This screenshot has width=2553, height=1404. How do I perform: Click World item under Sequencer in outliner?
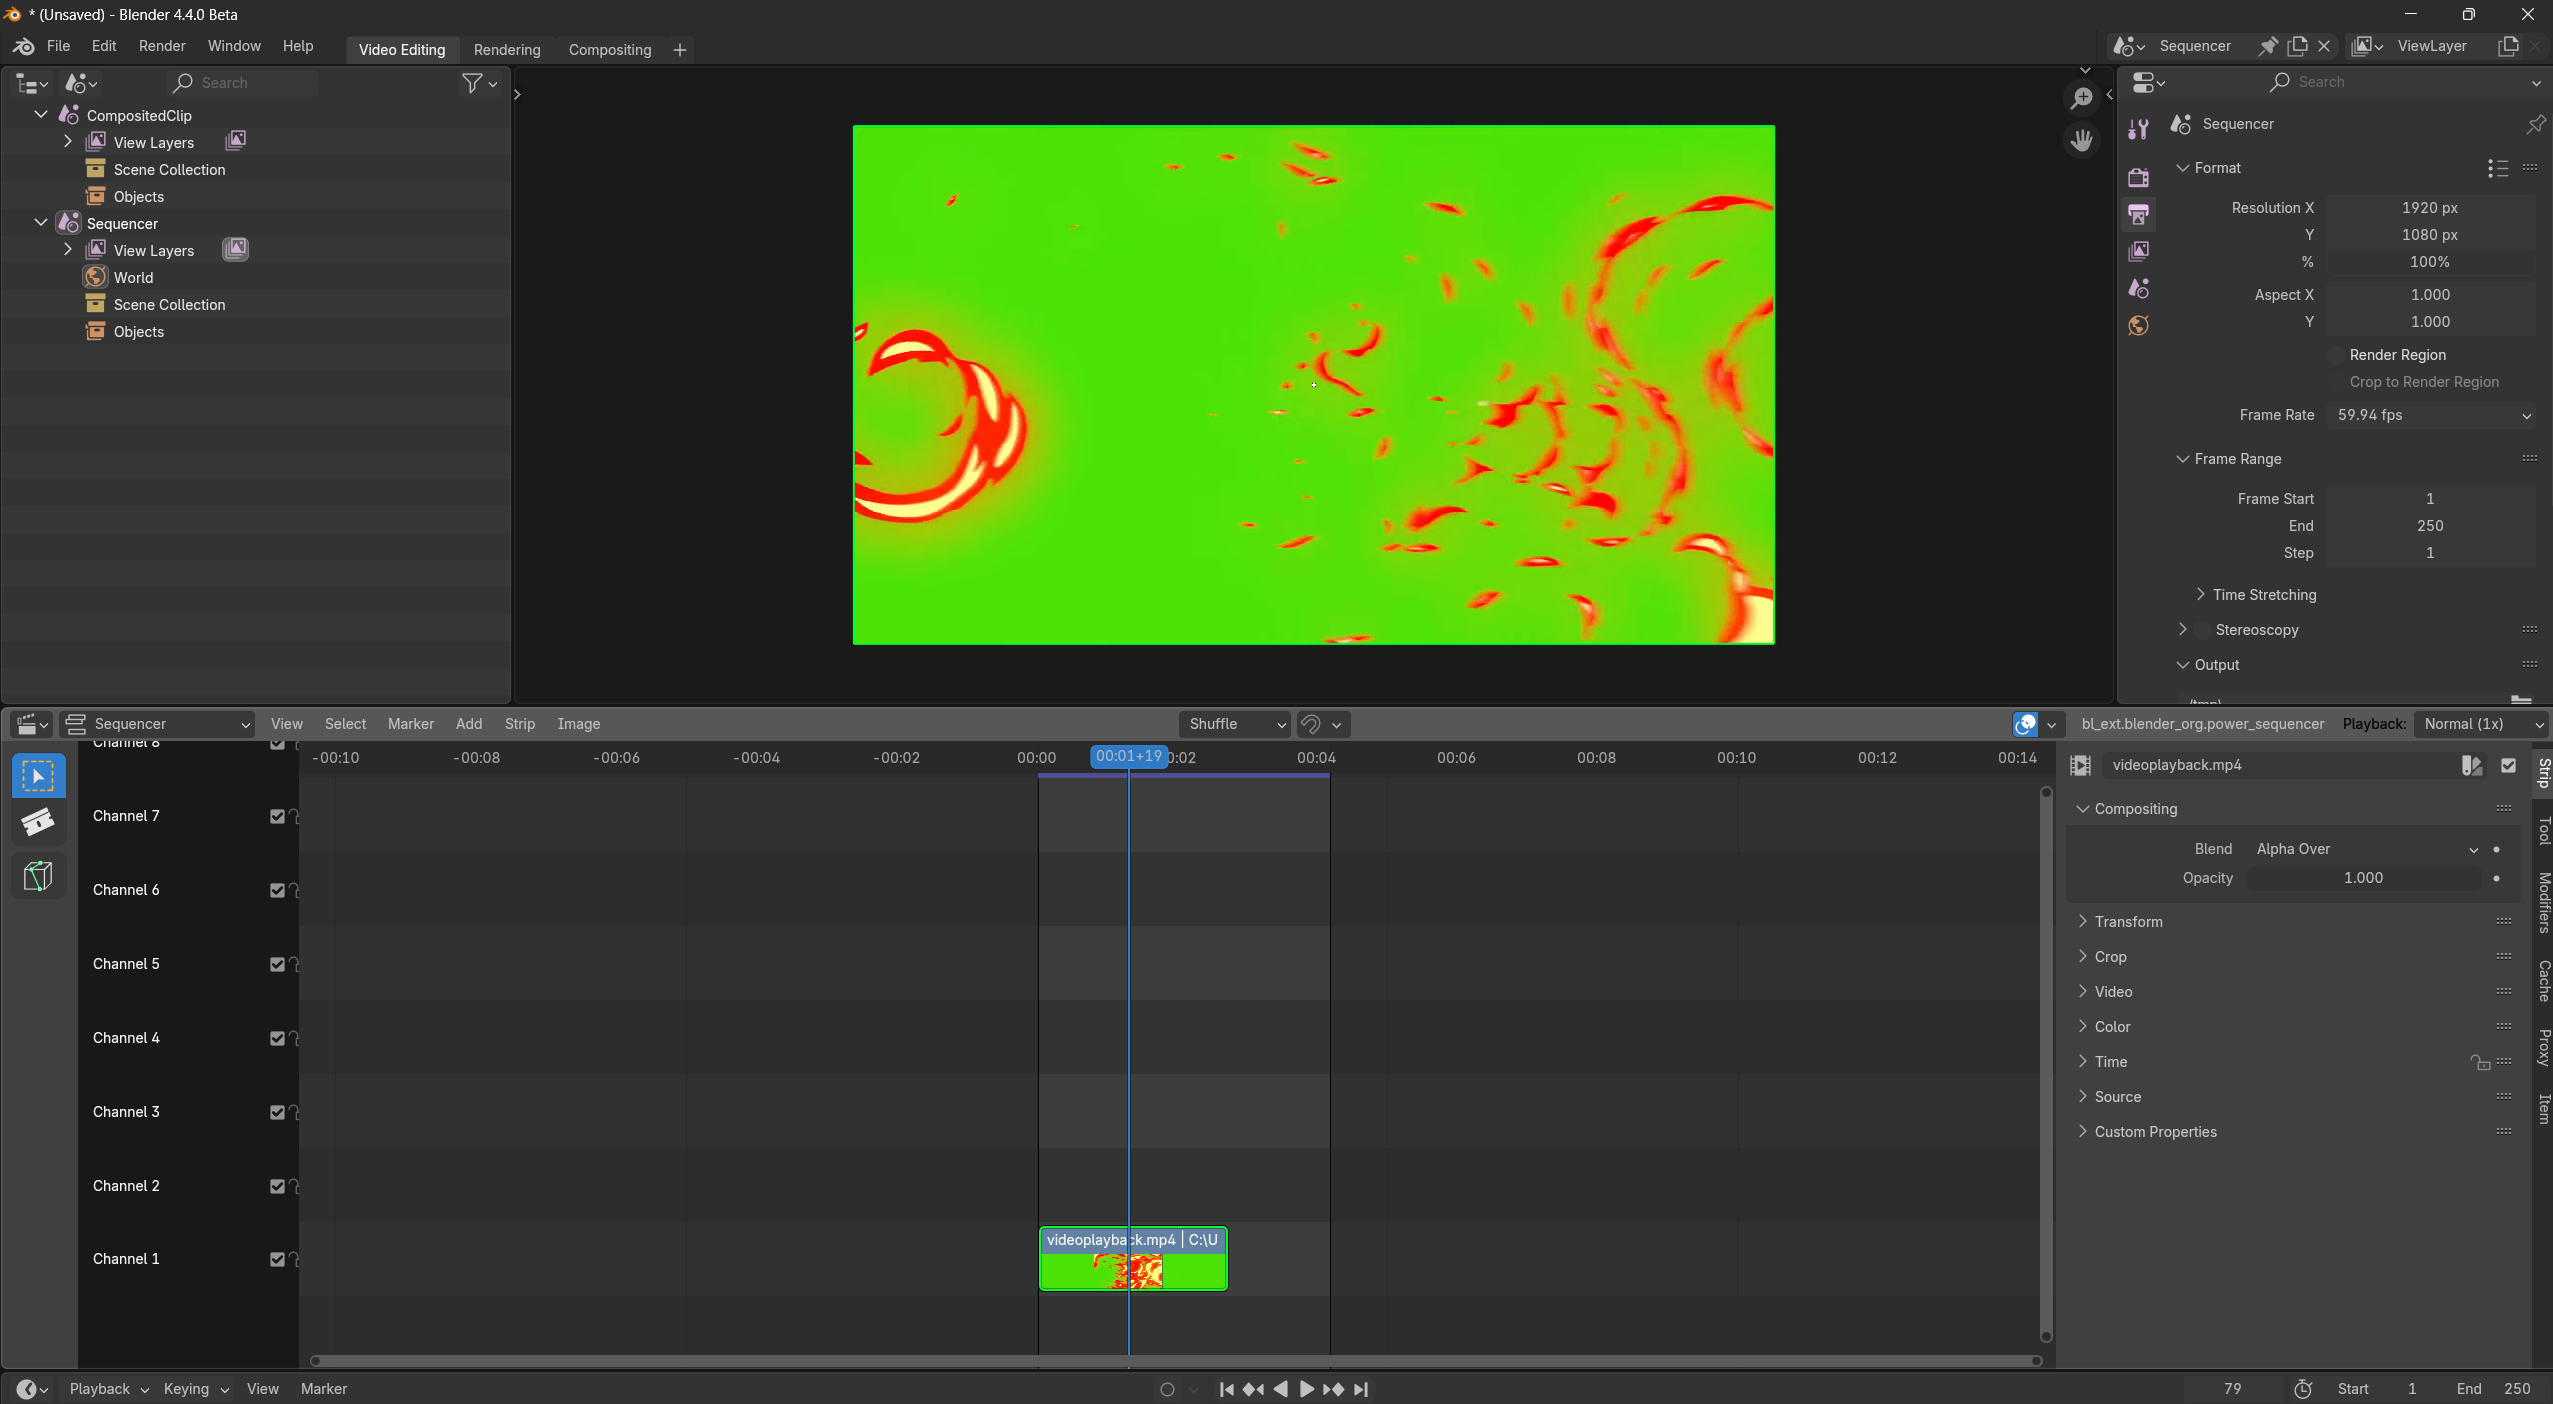[133, 278]
